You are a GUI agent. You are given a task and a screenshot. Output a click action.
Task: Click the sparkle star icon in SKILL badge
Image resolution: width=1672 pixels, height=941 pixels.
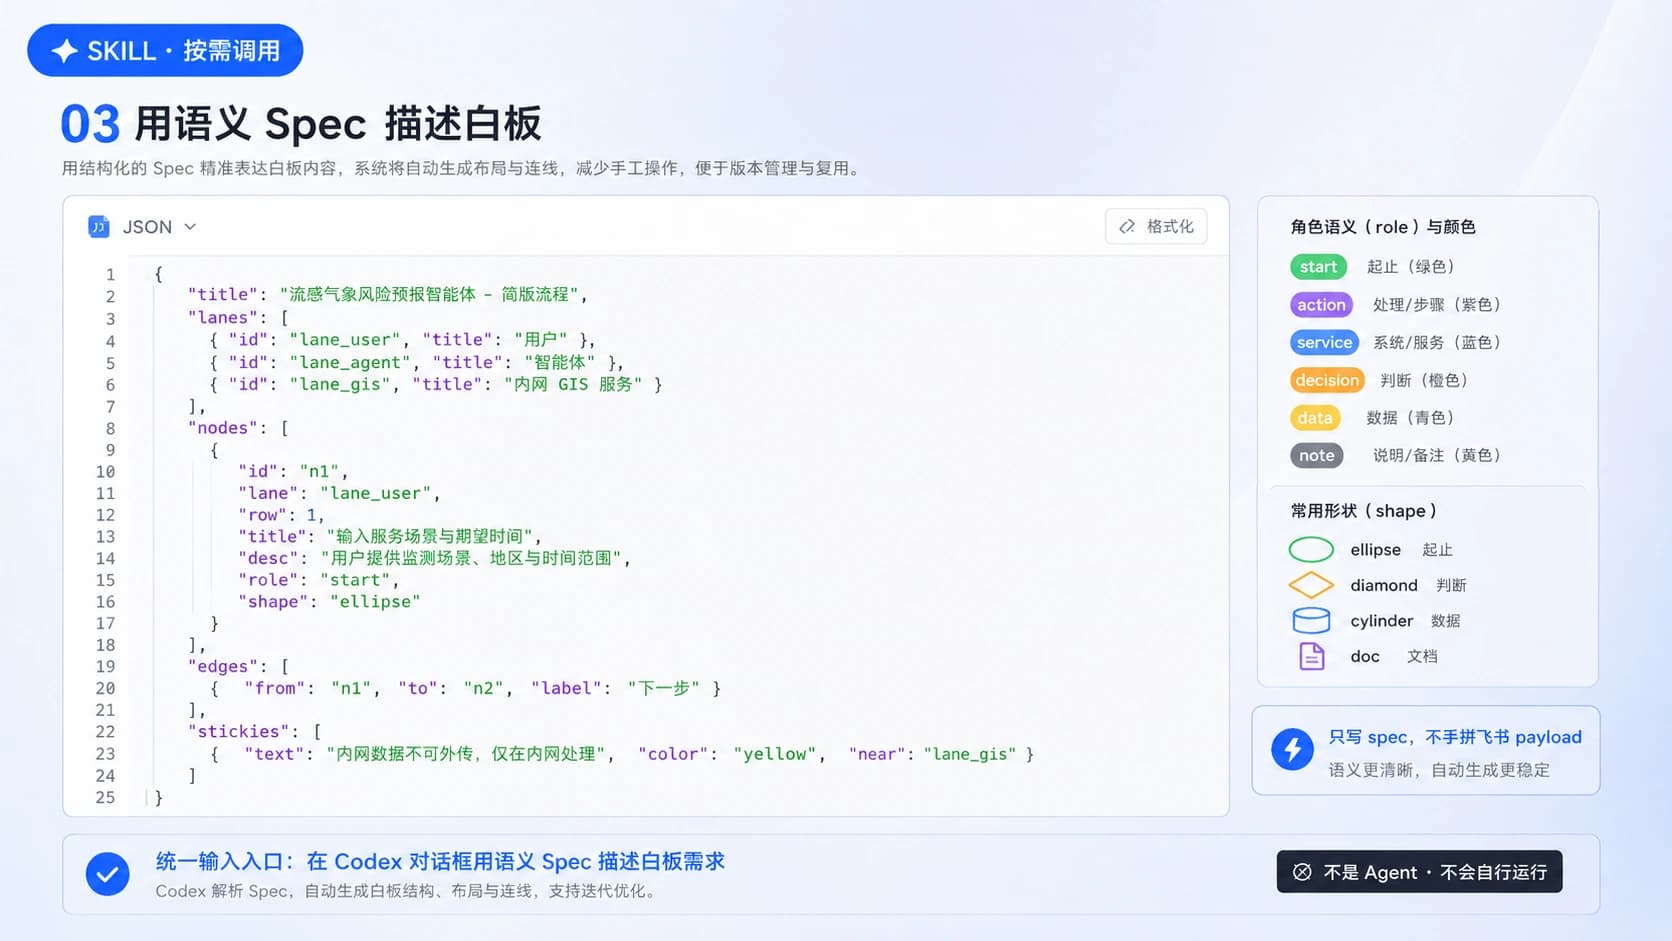(65, 51)
